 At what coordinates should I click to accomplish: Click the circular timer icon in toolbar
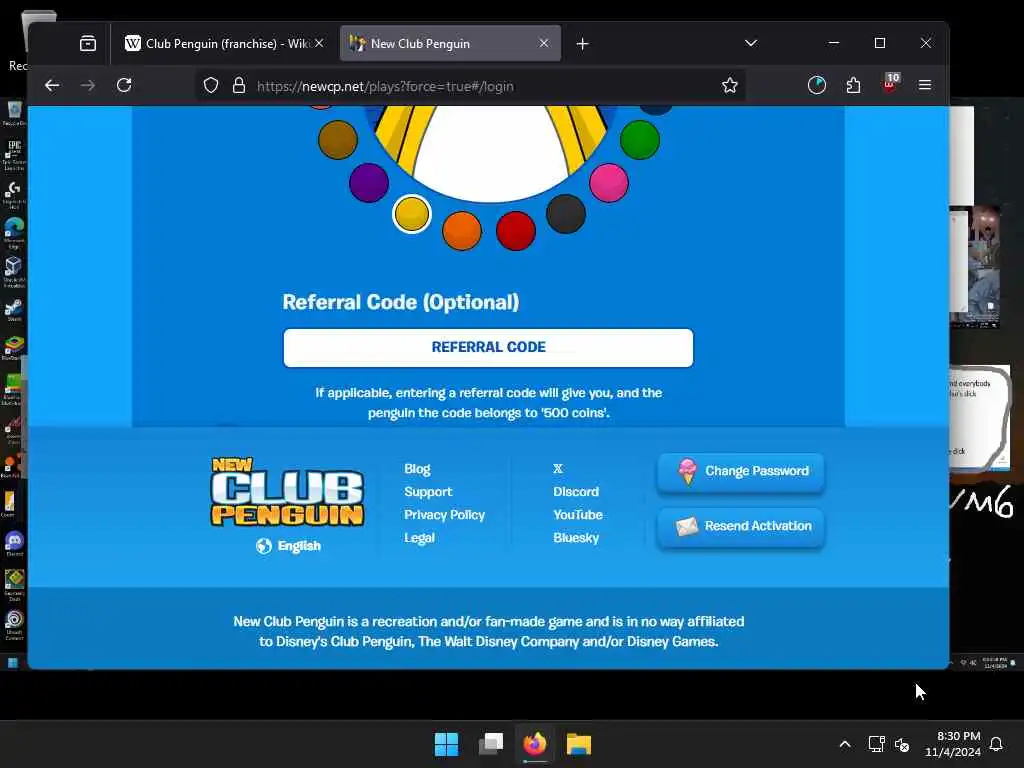pyautogui.click(x=817, y=86)
